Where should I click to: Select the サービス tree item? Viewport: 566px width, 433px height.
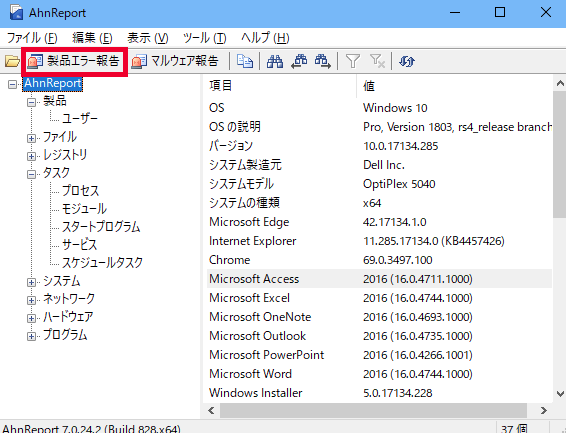[x=79, y=245]
